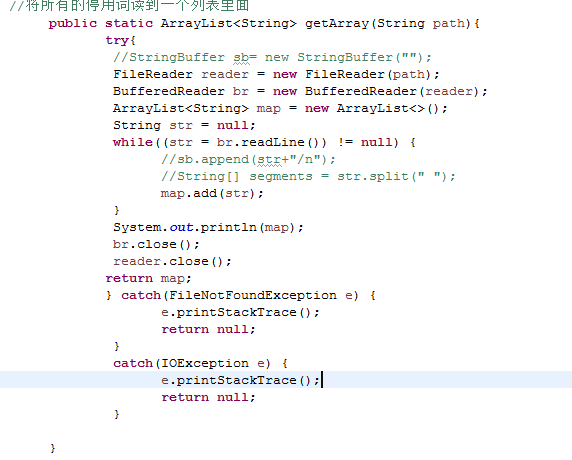Click 'return map;' statement

click(x=148, y=278)
